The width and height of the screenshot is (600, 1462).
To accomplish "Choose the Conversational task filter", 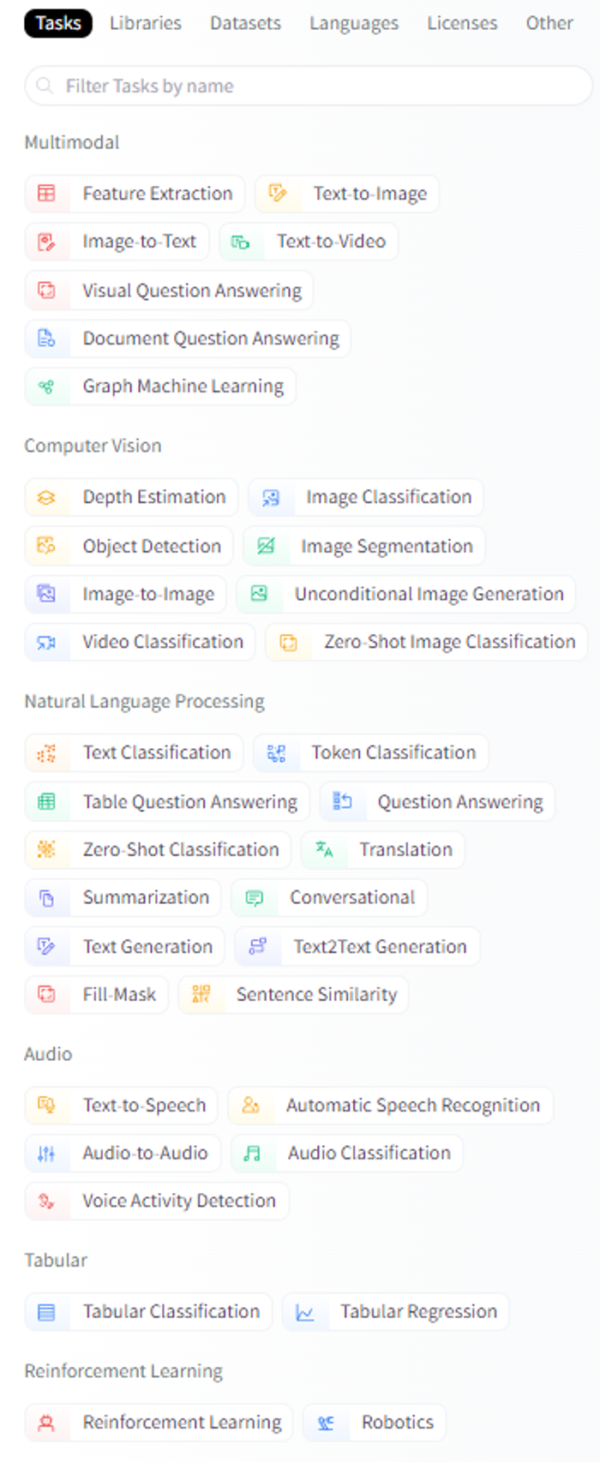I will pos(330,897).
